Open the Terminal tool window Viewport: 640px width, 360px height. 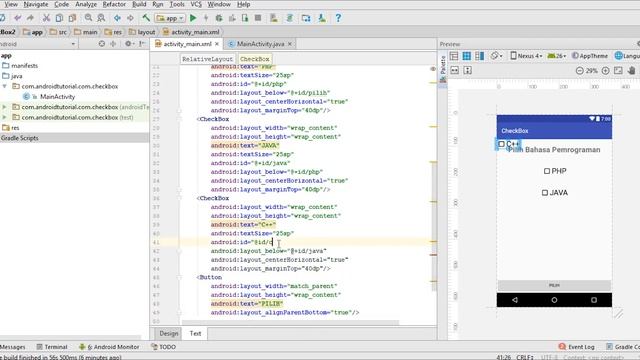pyautogui.click(x=52, y=347)
